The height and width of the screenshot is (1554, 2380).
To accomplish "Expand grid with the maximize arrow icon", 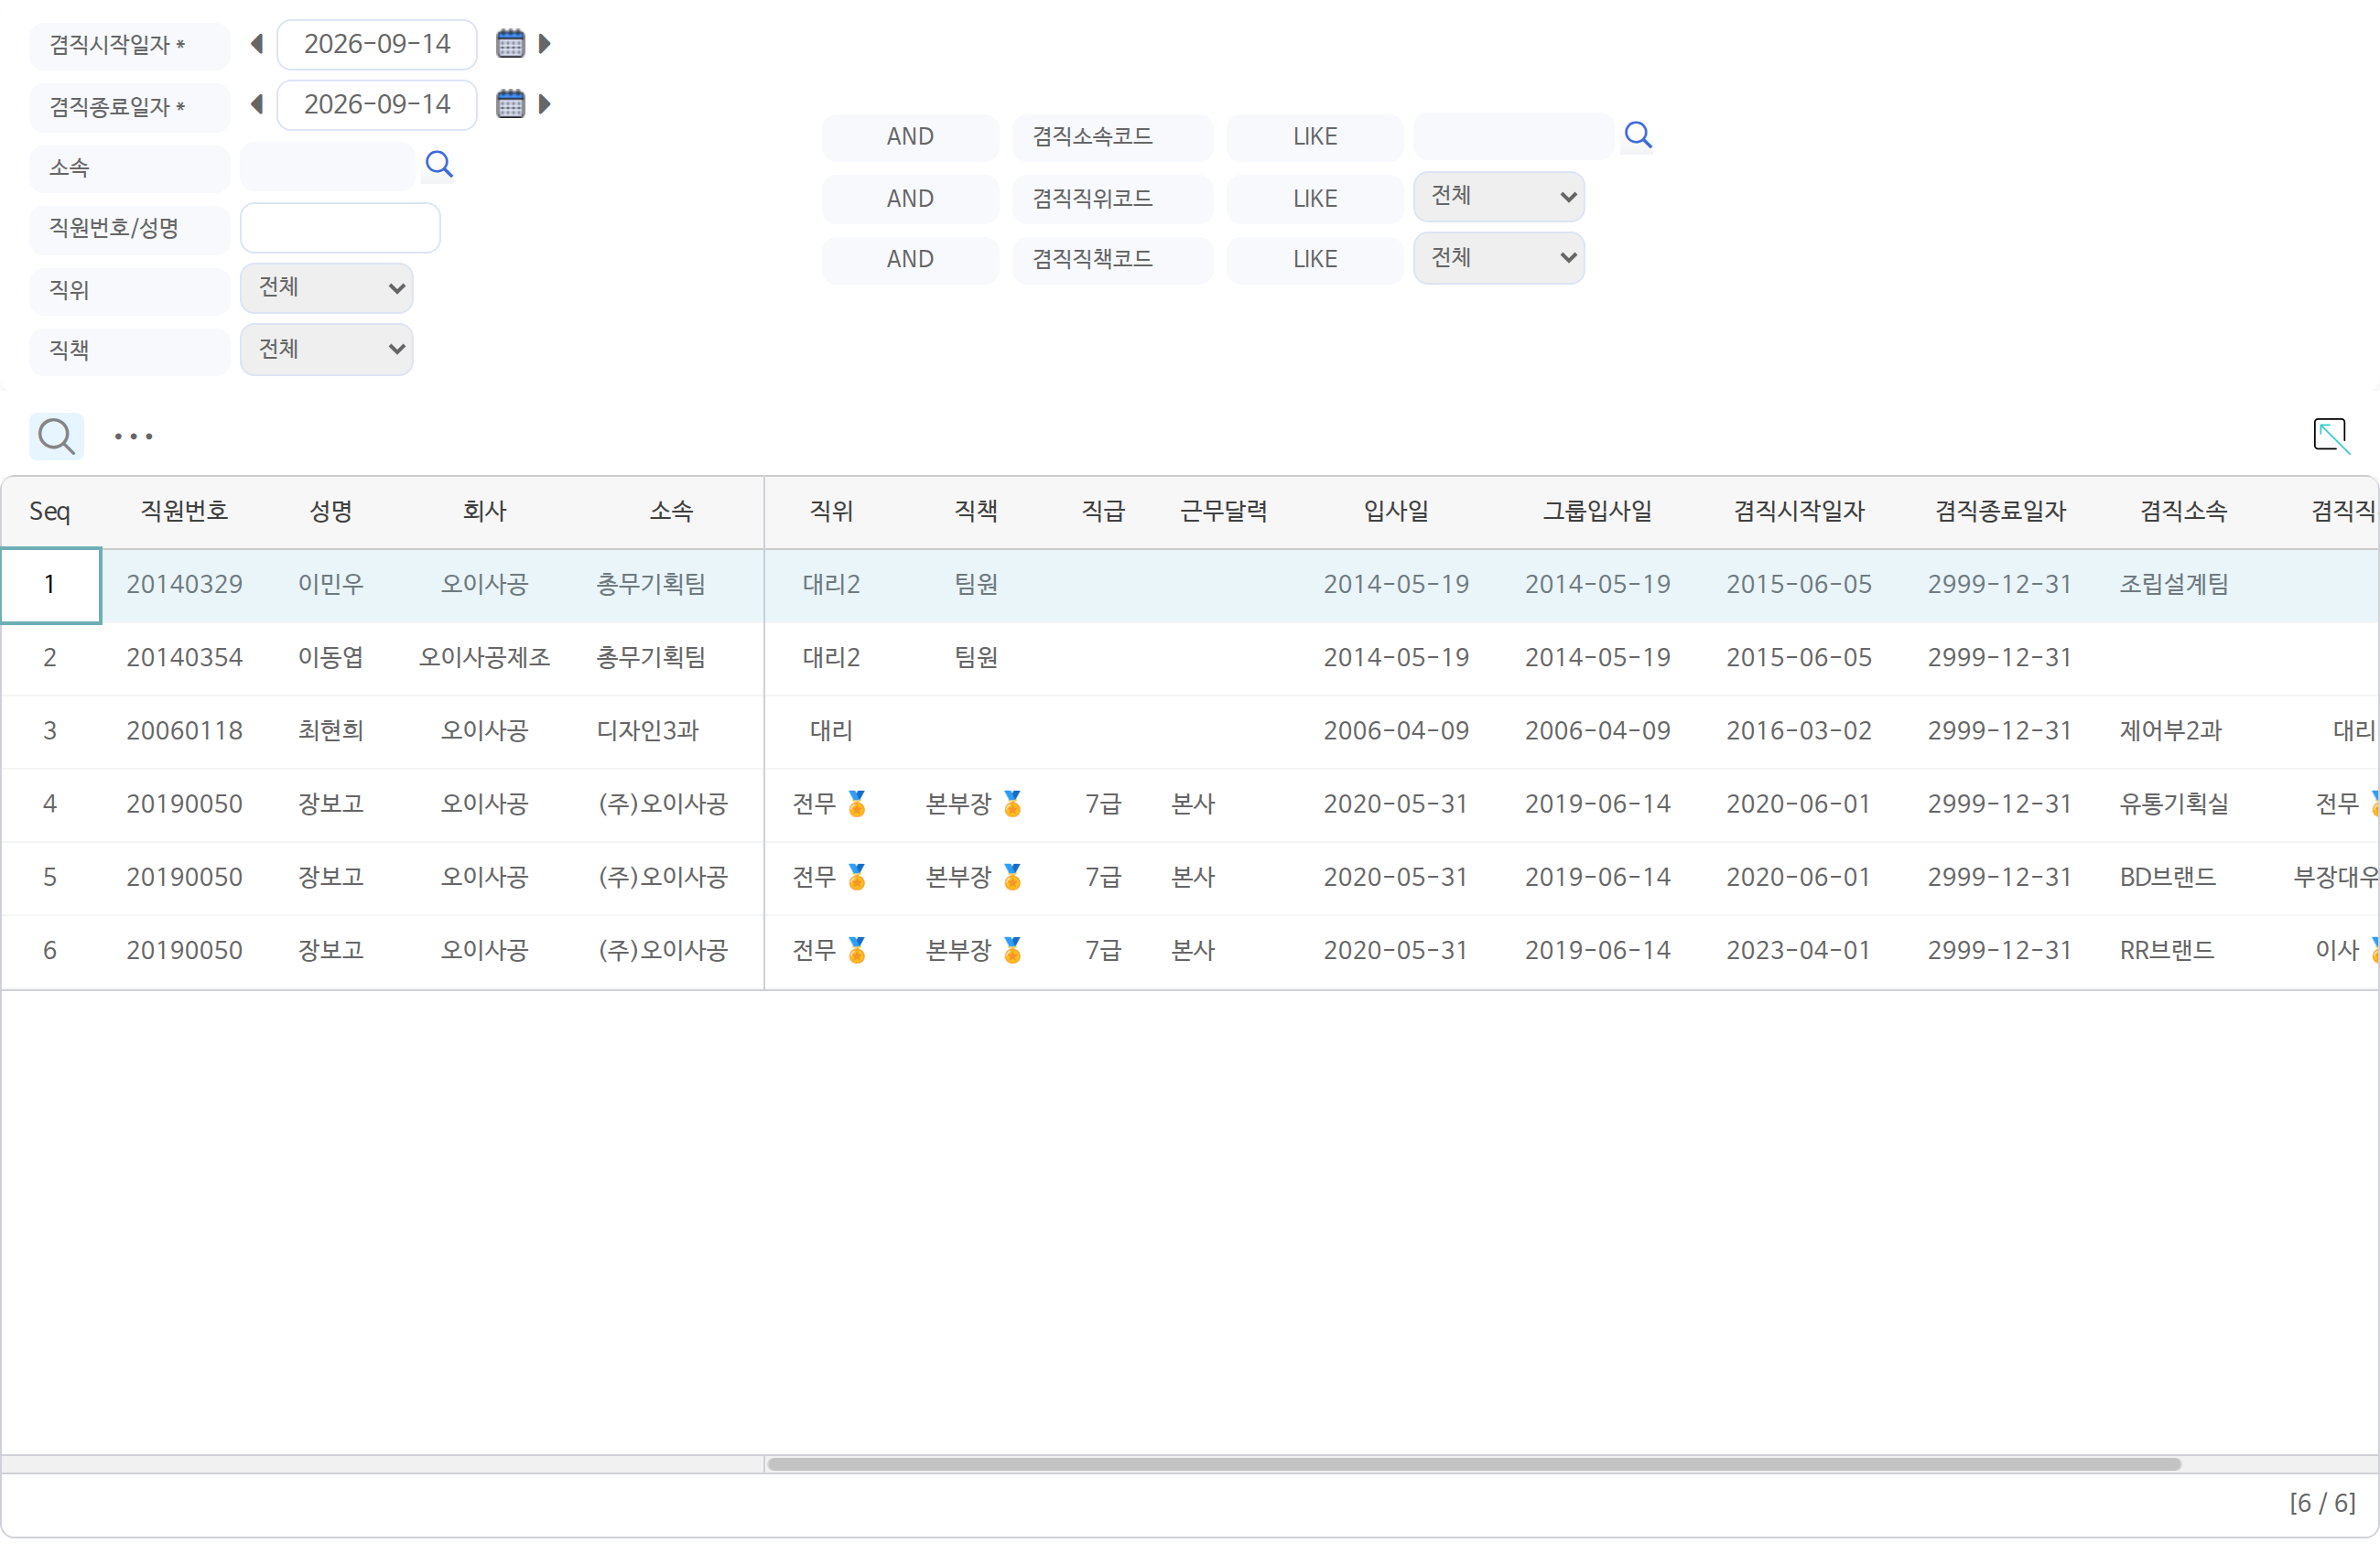I will click(x=2331, y=436).
